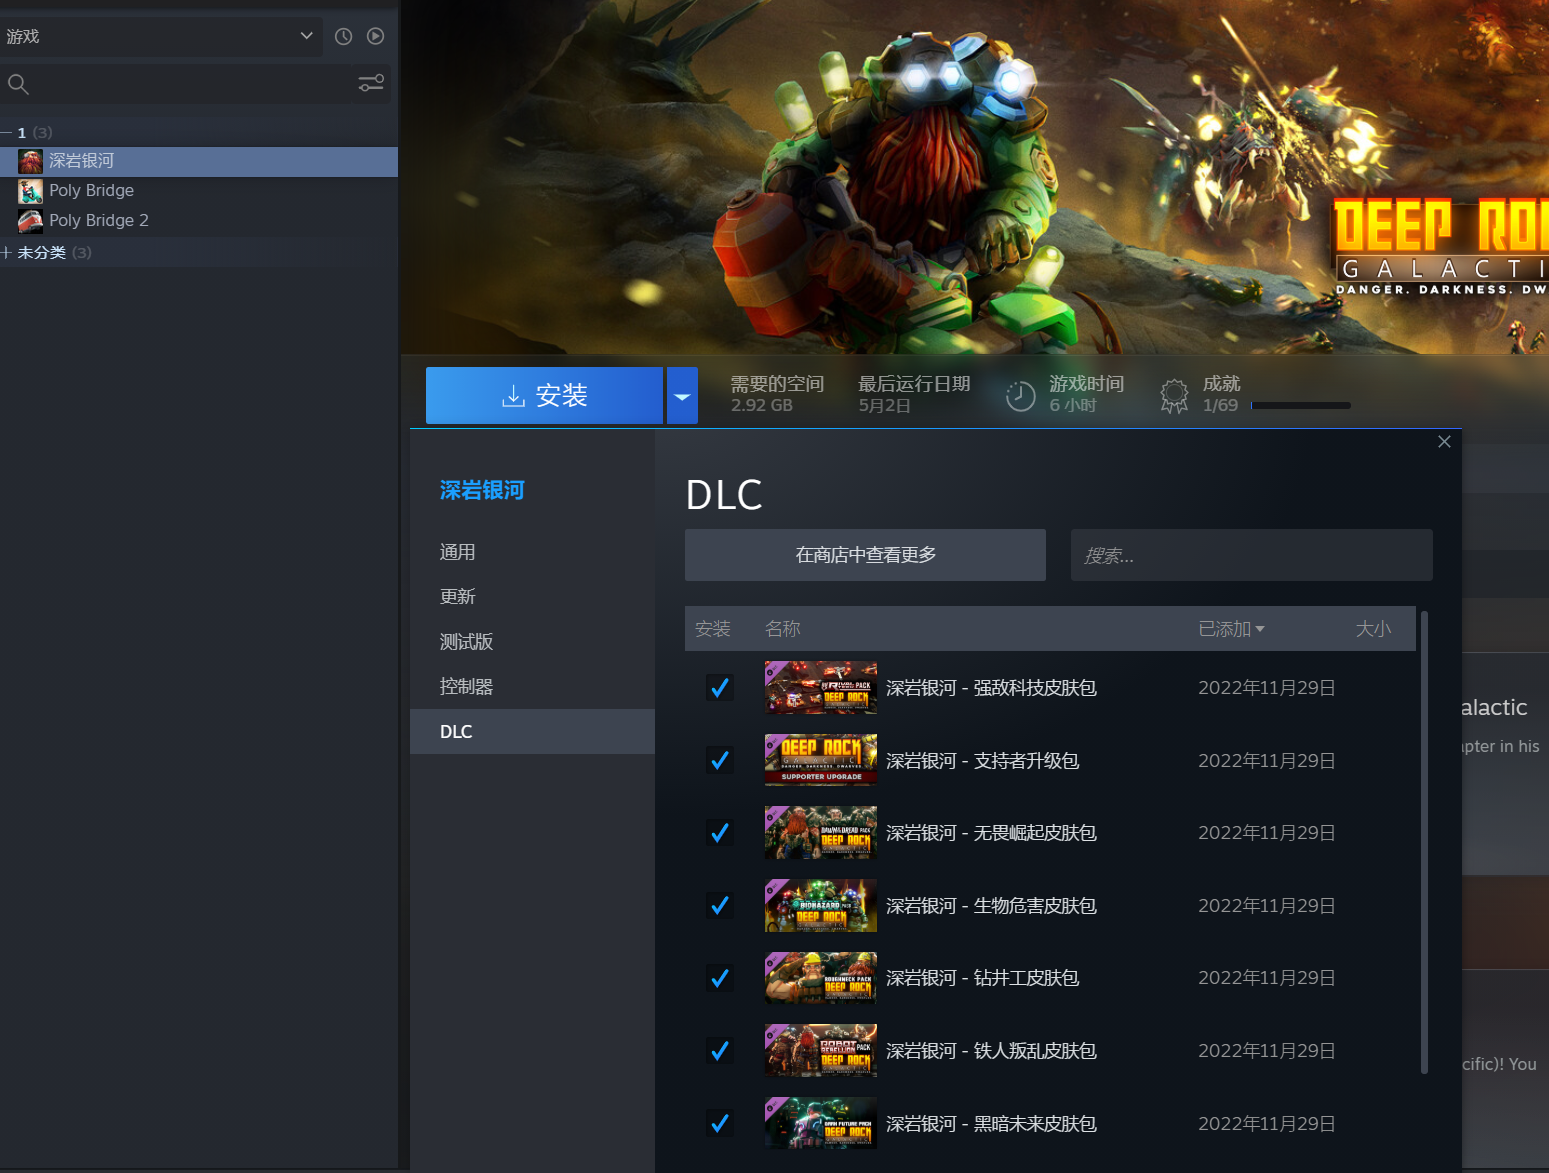Image resolution: width=1549 pixels, height=1173 pixels.
Task: Sort DLC by 名称 column header
Action: (x=783, y=629)
